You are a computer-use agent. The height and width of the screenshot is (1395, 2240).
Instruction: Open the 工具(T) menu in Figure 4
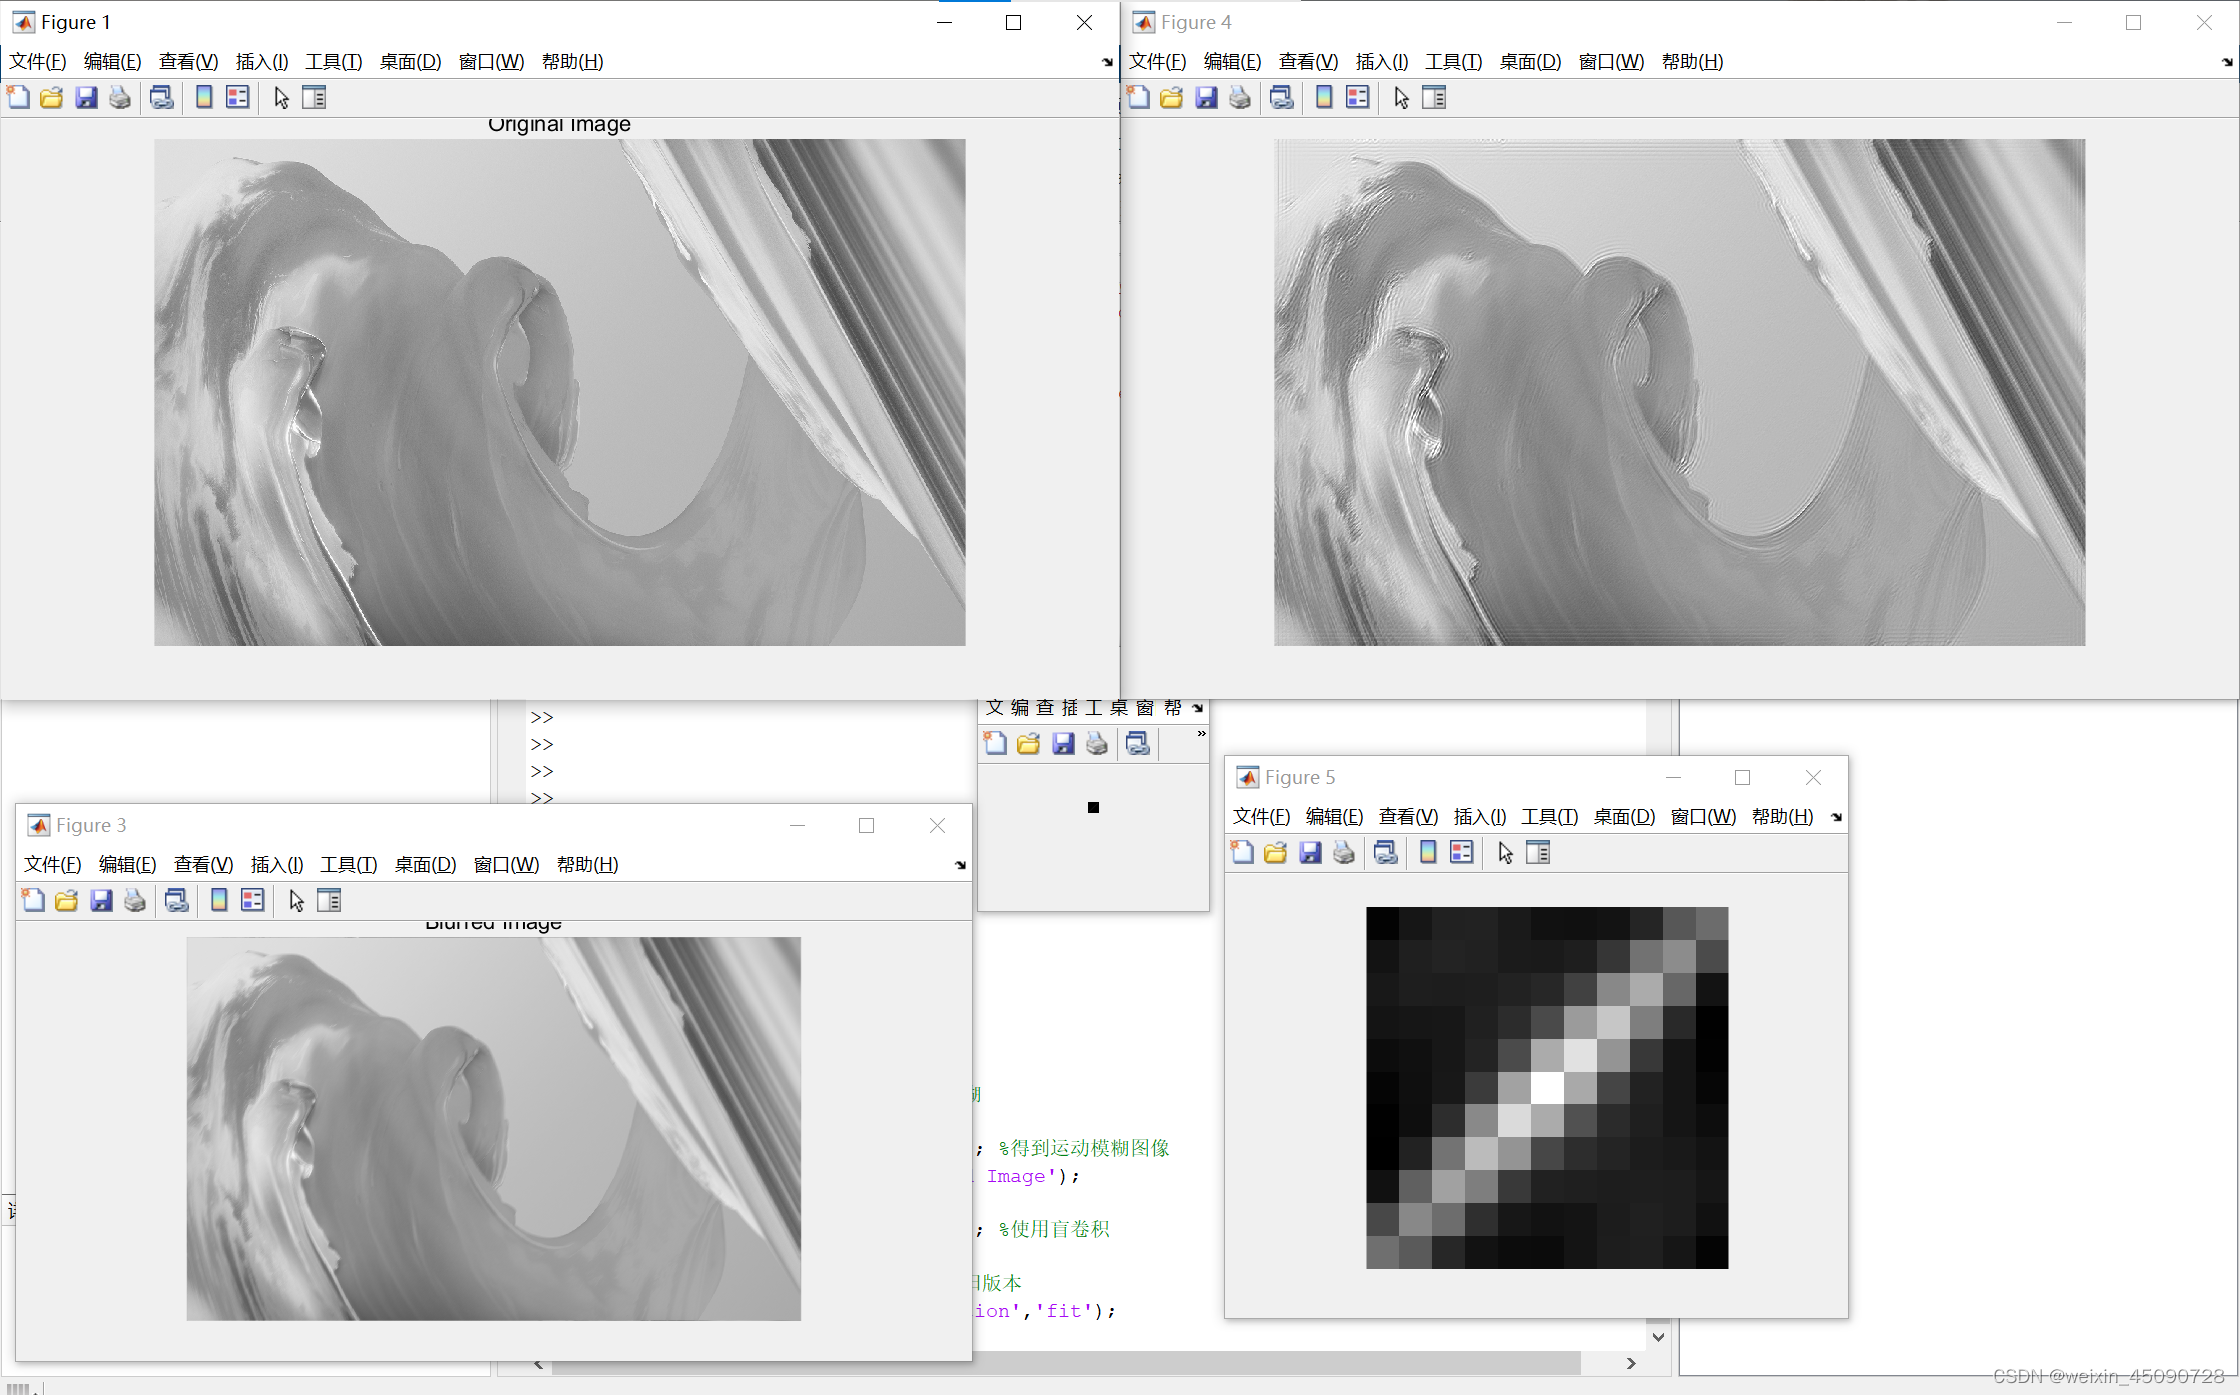click(x=1453, y=62)
